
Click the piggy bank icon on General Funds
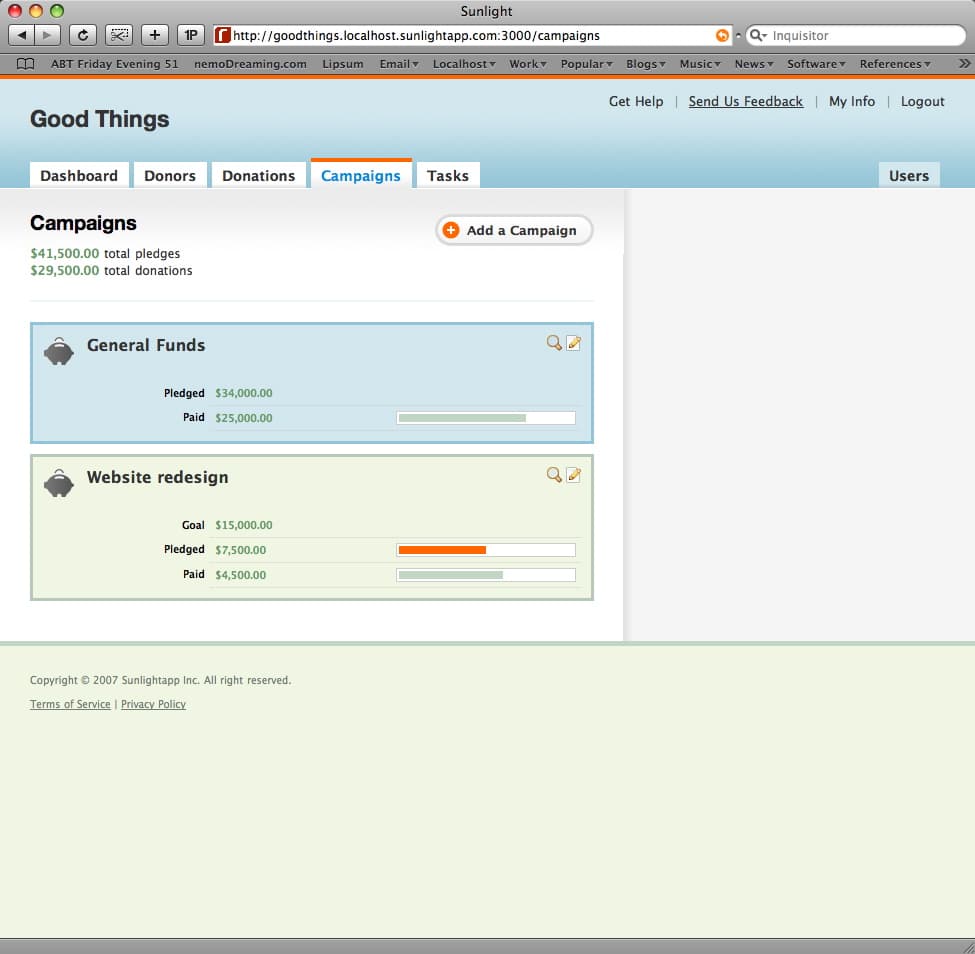tap(58, 351)
